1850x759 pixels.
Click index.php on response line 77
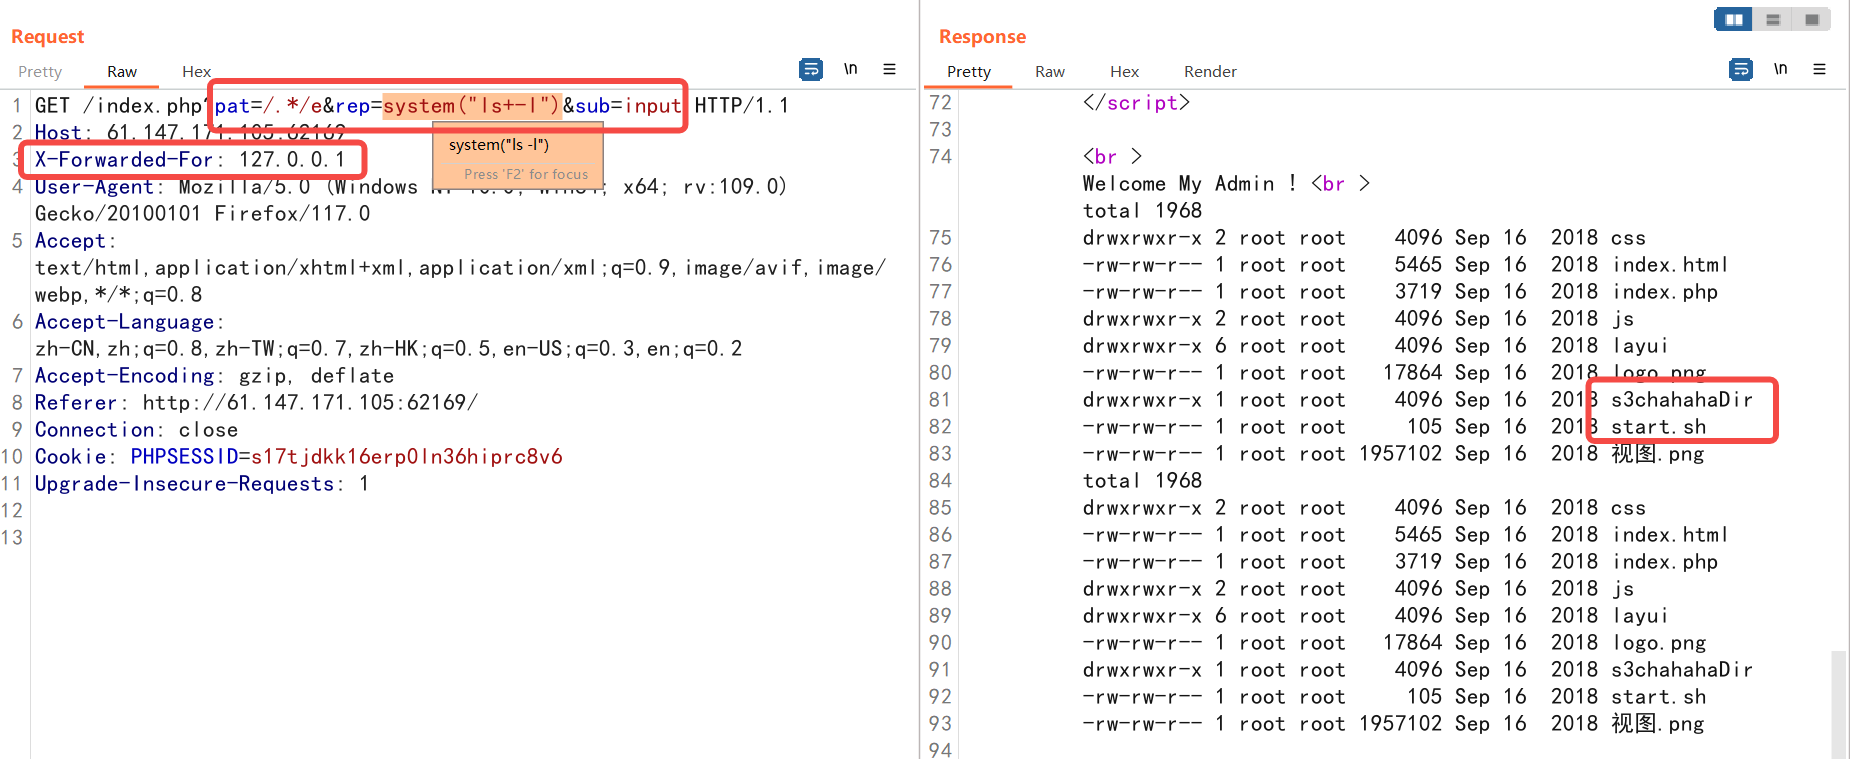[1665, 292]
